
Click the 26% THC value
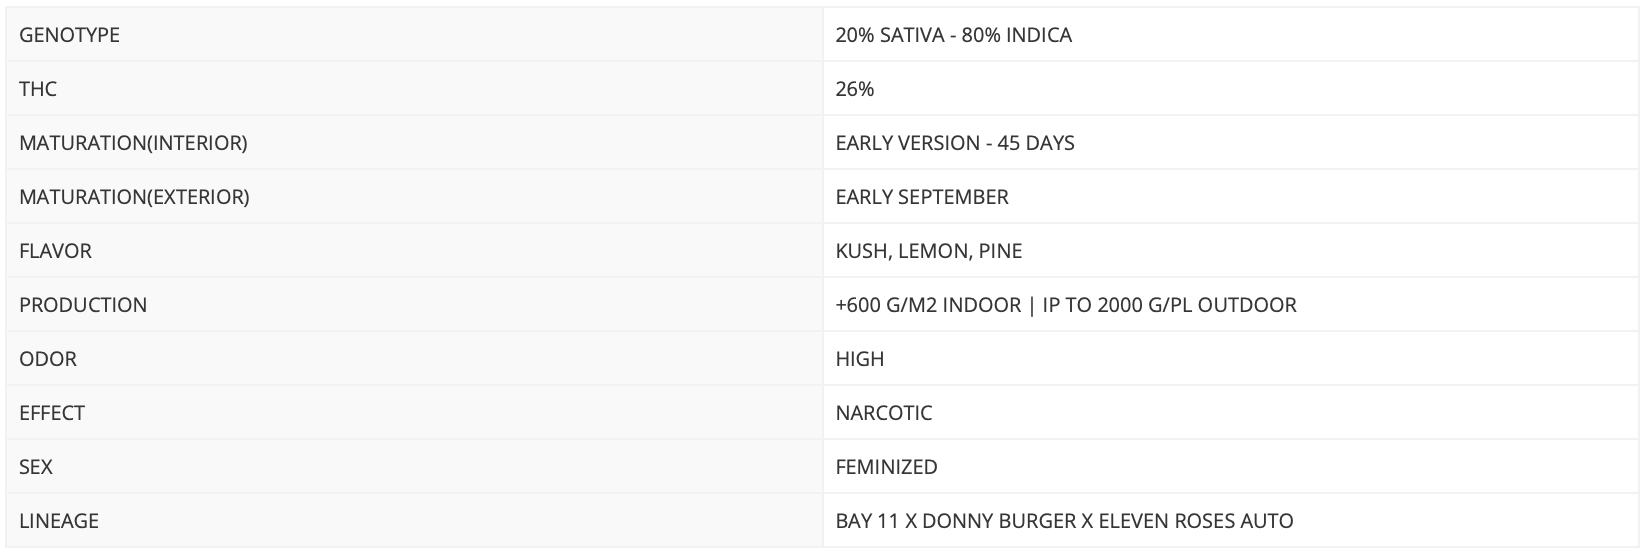point(855,89)
